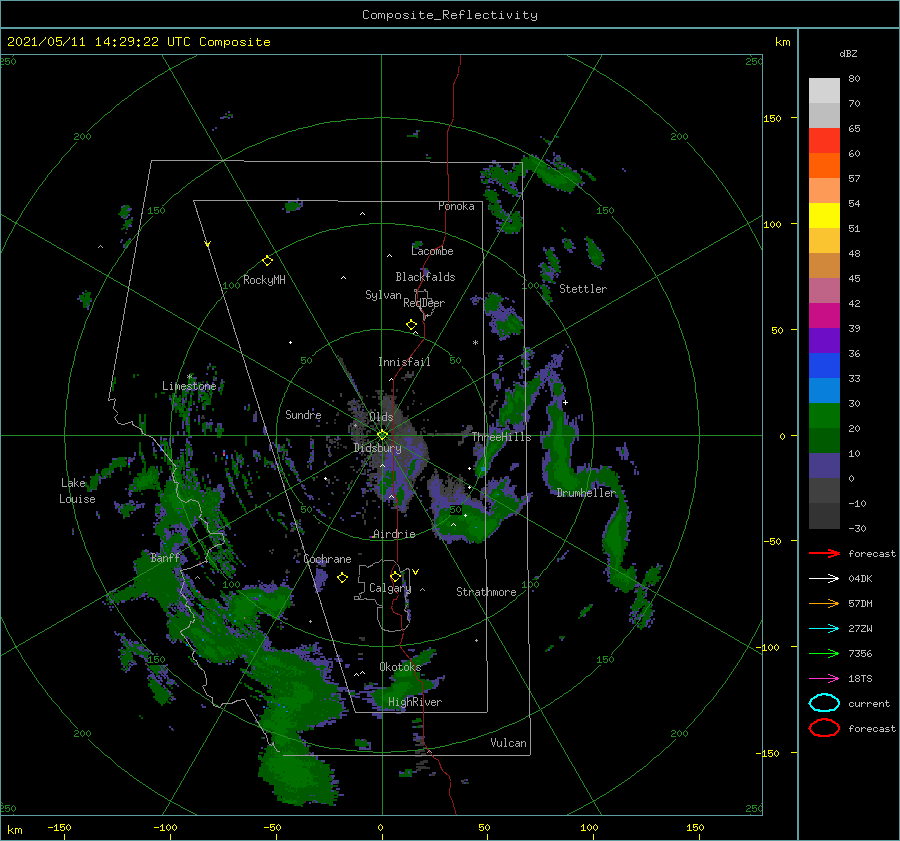The image size is (900, 841).
Task: Click the Okotoks label
Action: (x=400, y=667)
